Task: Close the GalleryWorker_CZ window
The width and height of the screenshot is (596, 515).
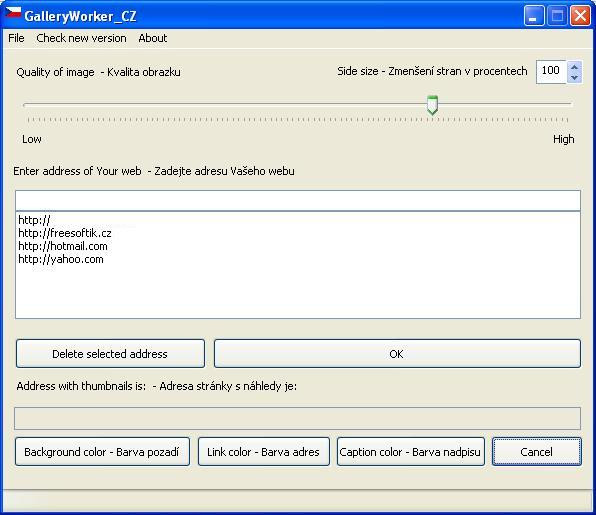Action: click(580, 16)
